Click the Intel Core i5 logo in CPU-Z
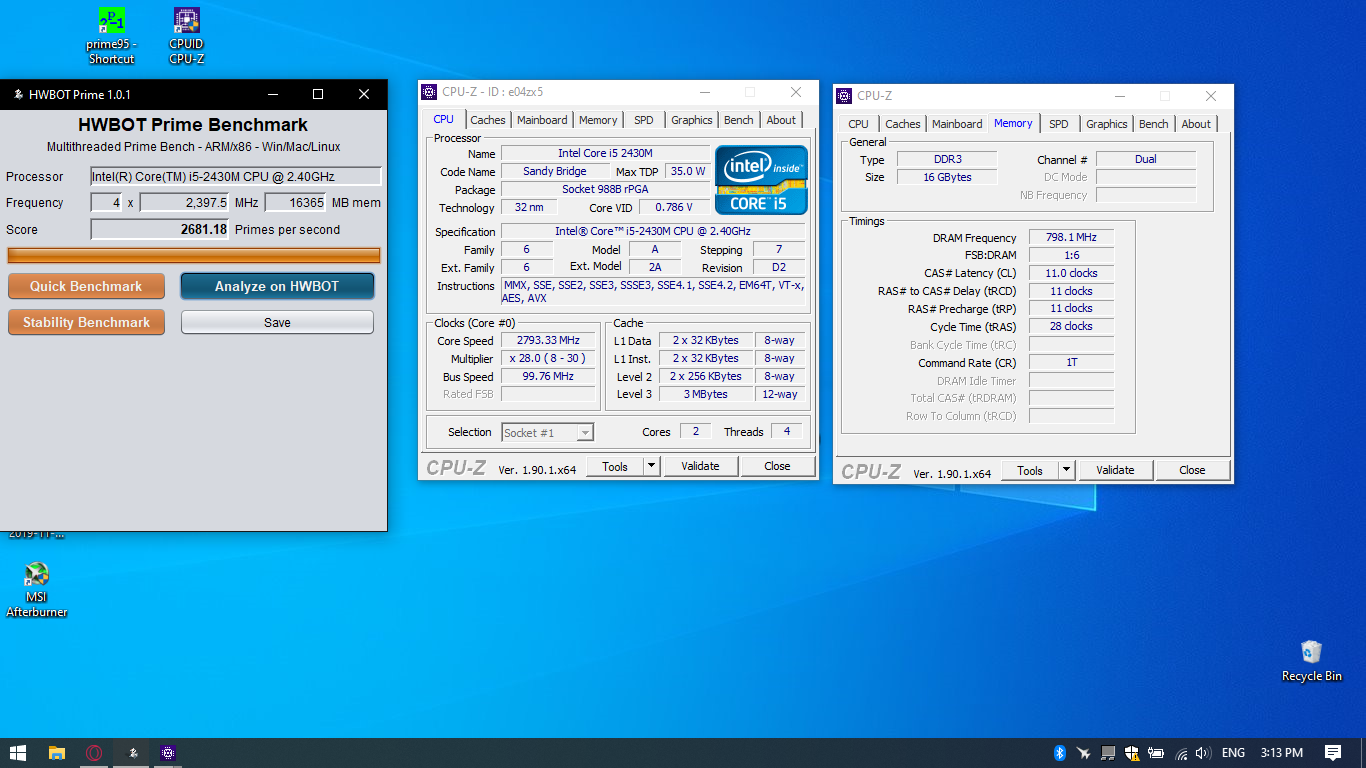The image size is (1366, 768). click(761, 180)
